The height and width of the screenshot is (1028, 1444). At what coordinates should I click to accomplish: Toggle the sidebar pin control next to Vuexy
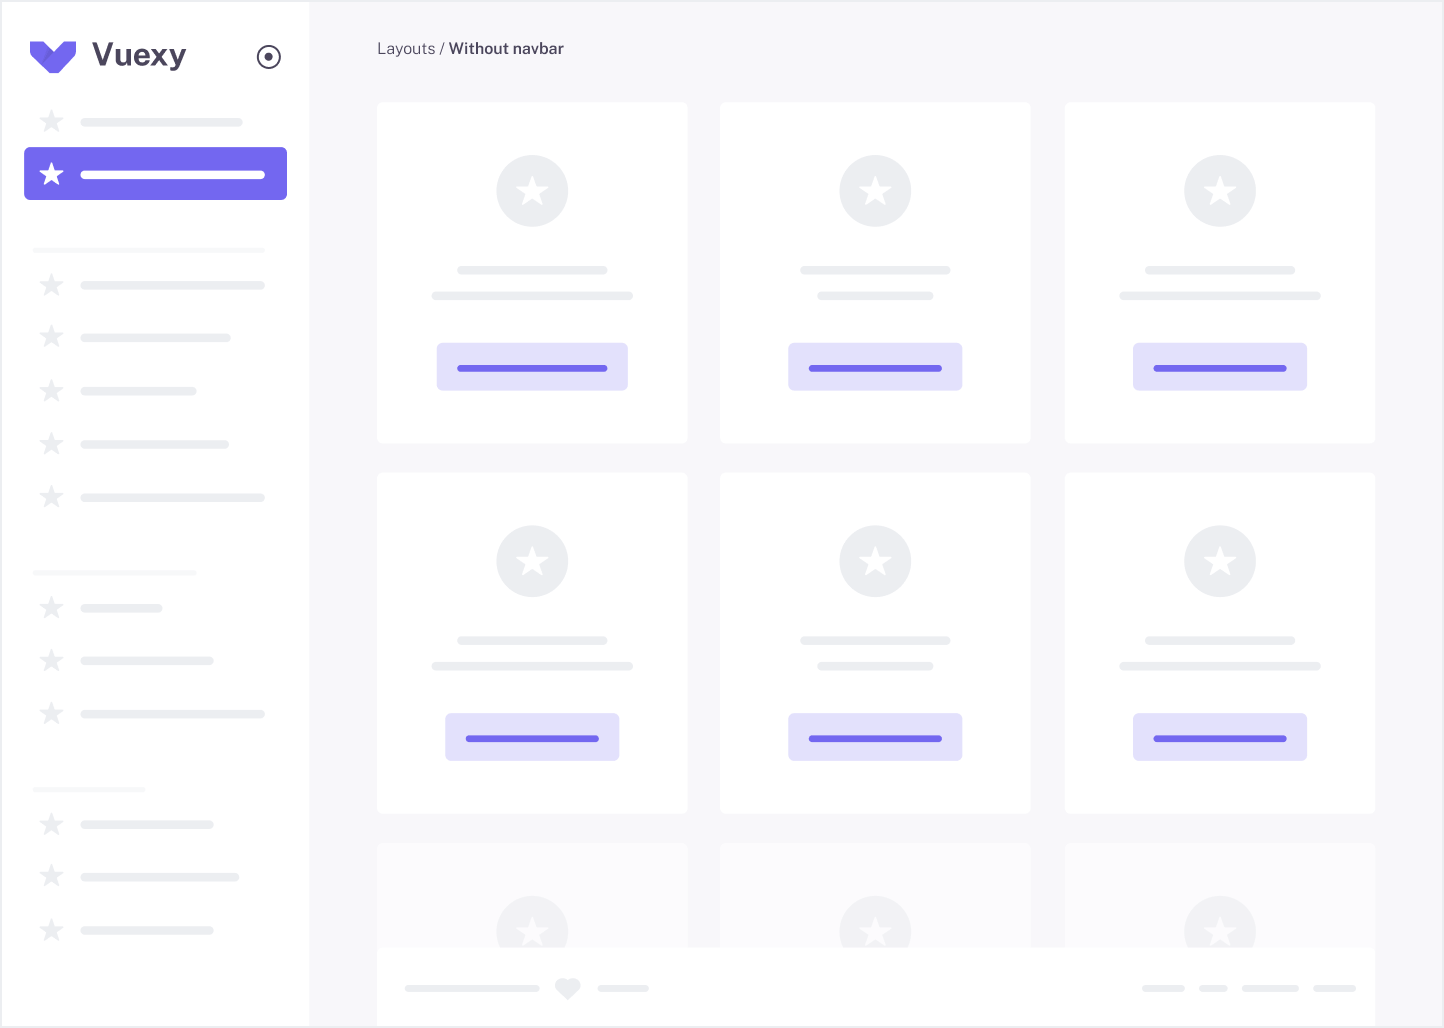[269, 57]
